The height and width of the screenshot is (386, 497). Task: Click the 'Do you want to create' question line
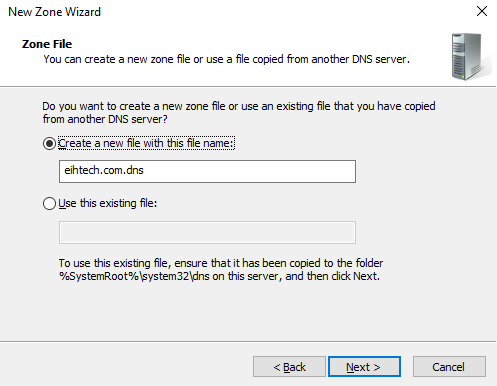click(x=239, y=106)
